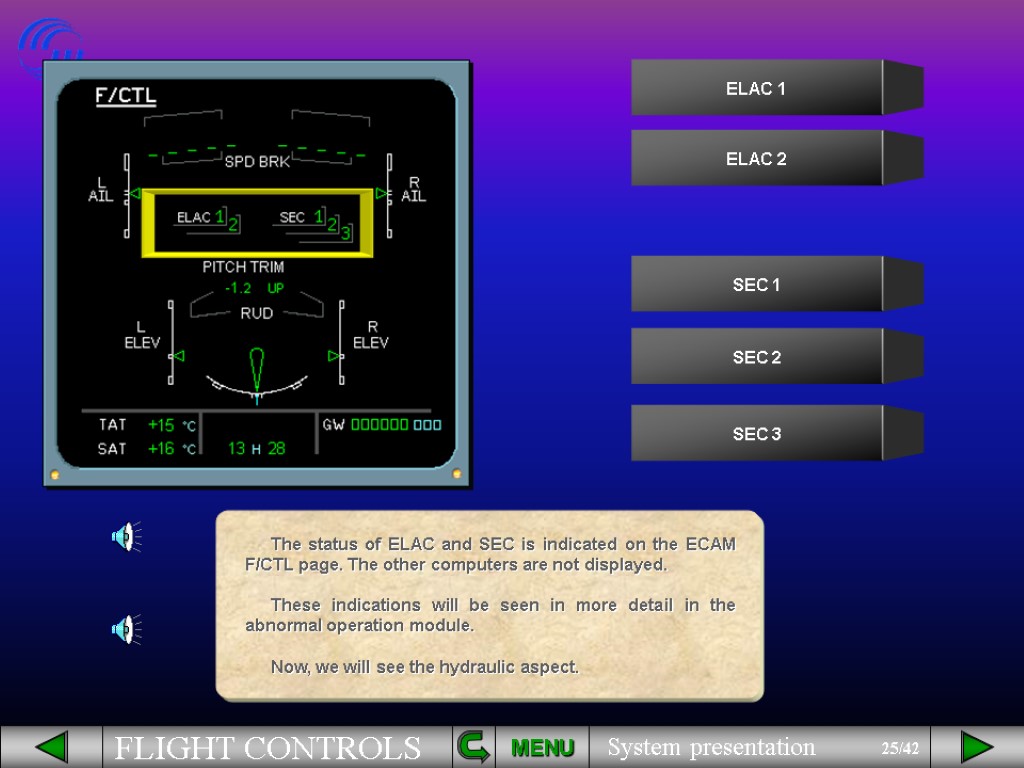The height and width of the screenshot is (768, 1024).
Task: Click the second speaker audio icon
Action: tap(124, 628)
